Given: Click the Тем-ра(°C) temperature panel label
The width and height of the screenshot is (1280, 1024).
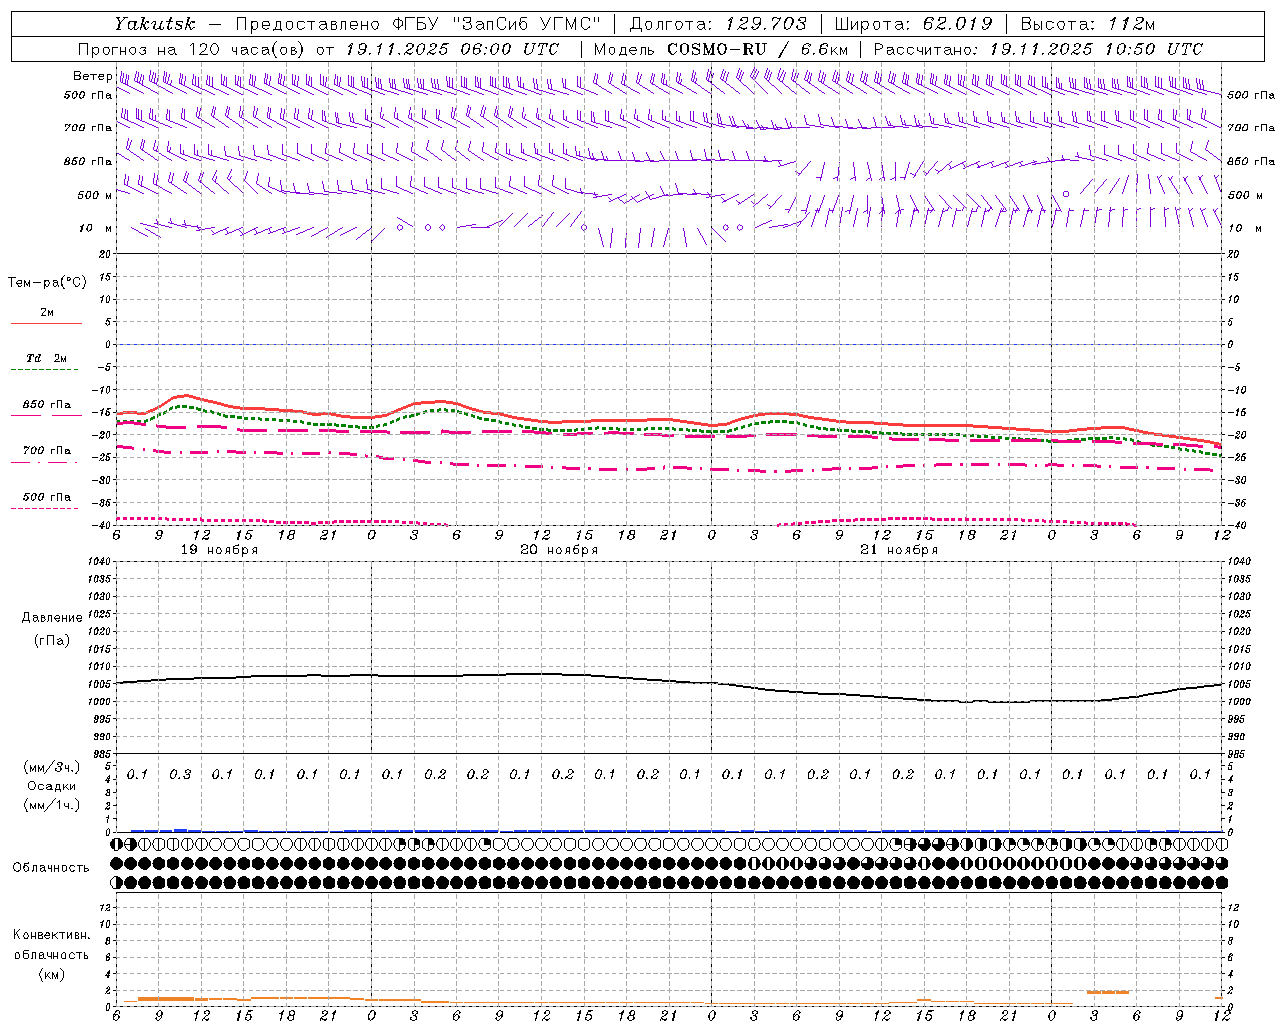Looking at the screenshot, I should [x=47, y=283].
